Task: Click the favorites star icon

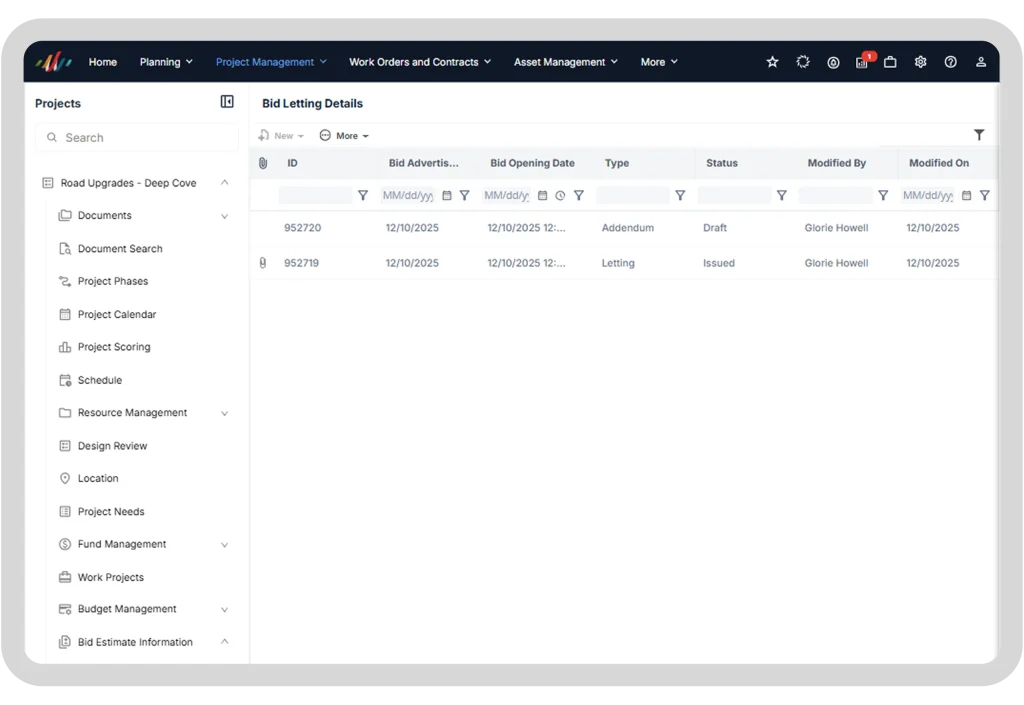Action: [x=772, y=62]
